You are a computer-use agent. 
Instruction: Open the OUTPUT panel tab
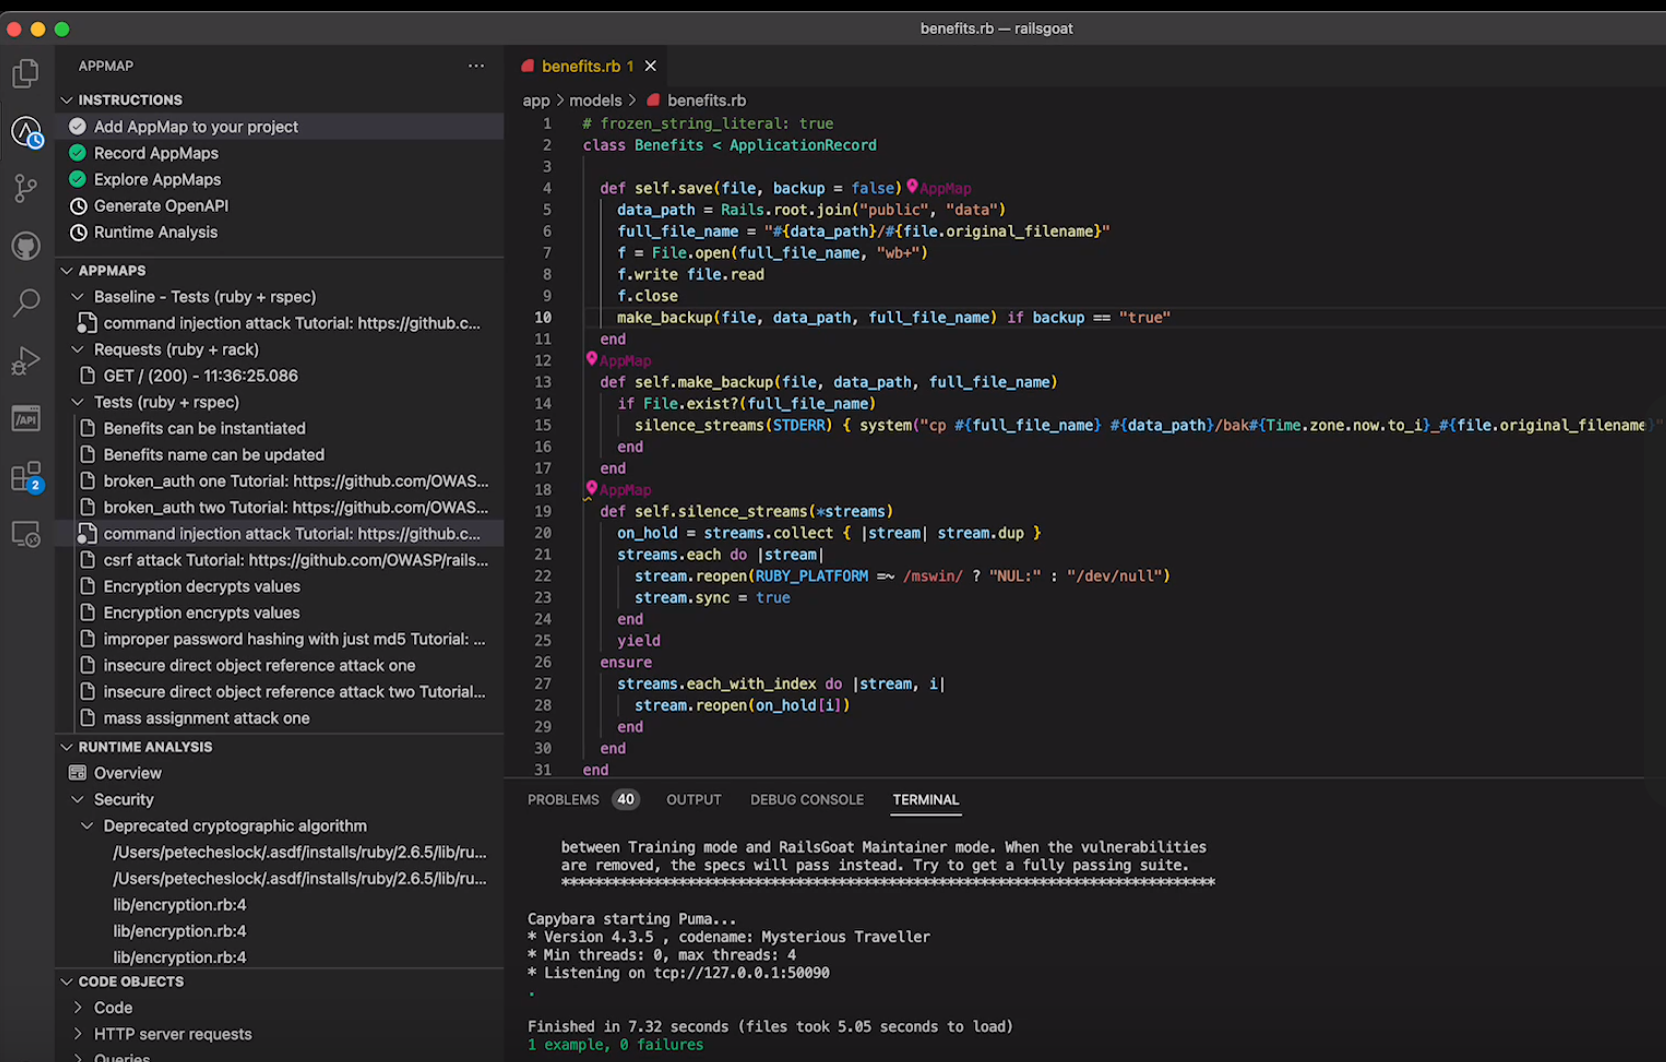[693, 799]
